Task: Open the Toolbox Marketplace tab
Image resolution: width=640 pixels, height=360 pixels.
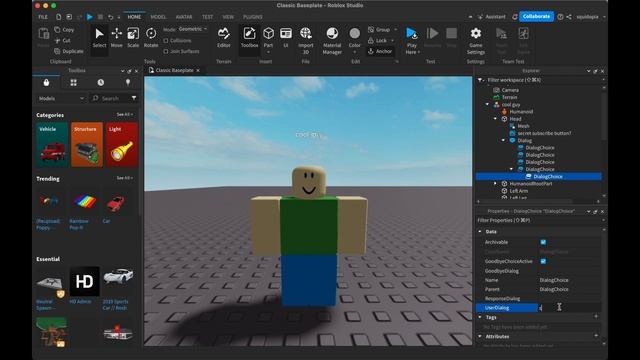Action: click(x=46, y=82)
